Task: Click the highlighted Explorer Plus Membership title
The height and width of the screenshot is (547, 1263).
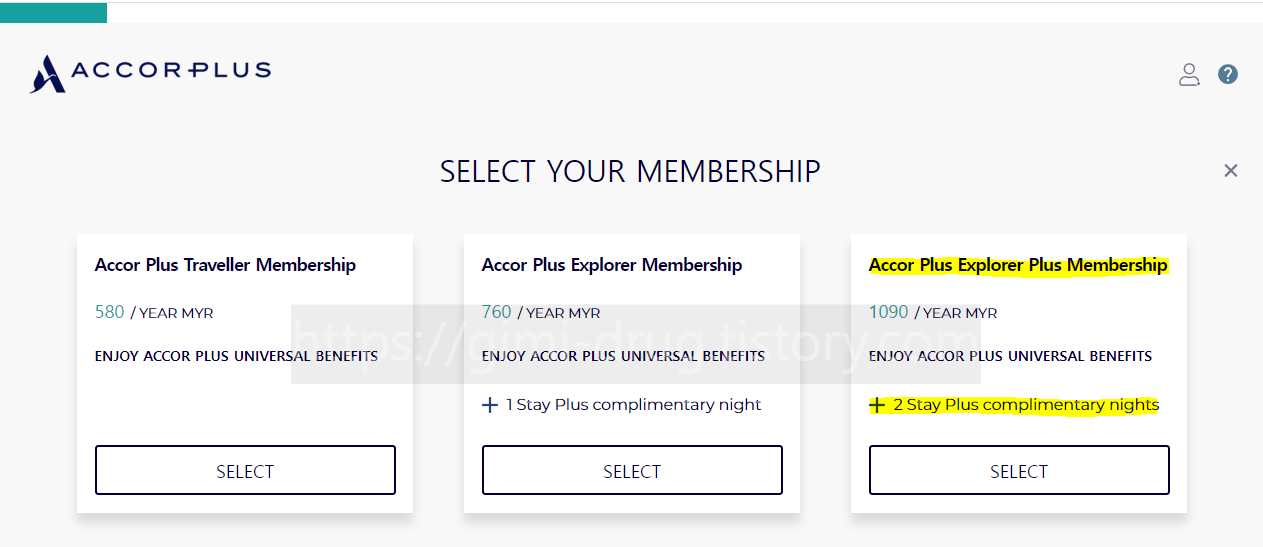Action: [x=1018, y=265]
